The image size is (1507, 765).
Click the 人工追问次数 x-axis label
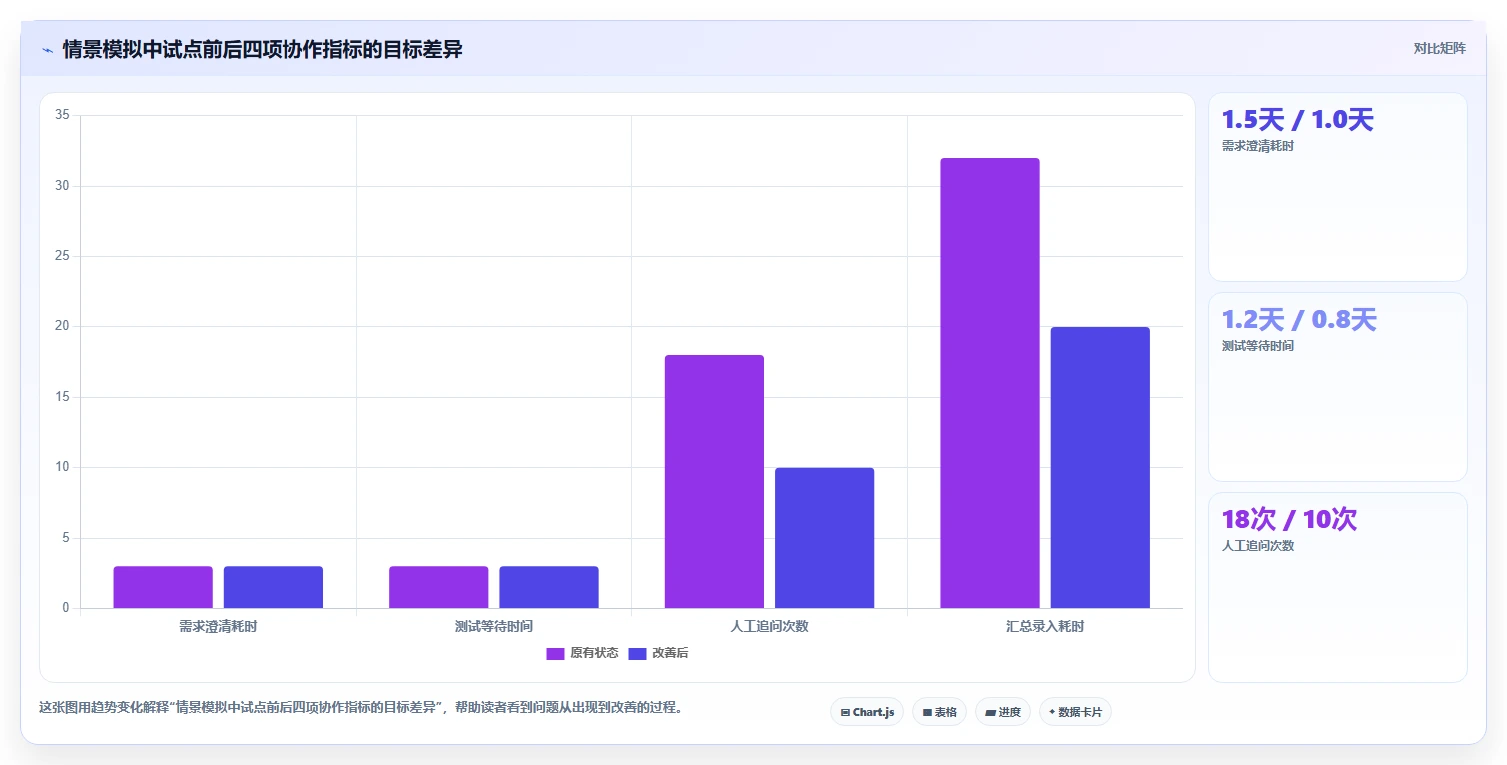[769, 627]
